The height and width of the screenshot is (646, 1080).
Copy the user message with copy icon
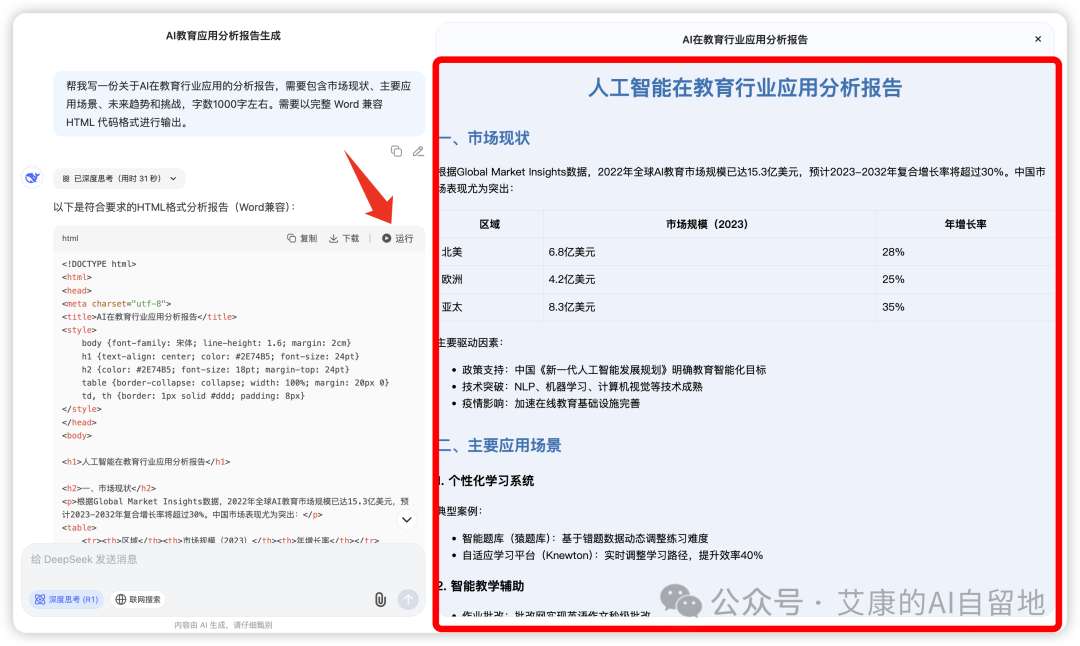[x=396, y=151]
